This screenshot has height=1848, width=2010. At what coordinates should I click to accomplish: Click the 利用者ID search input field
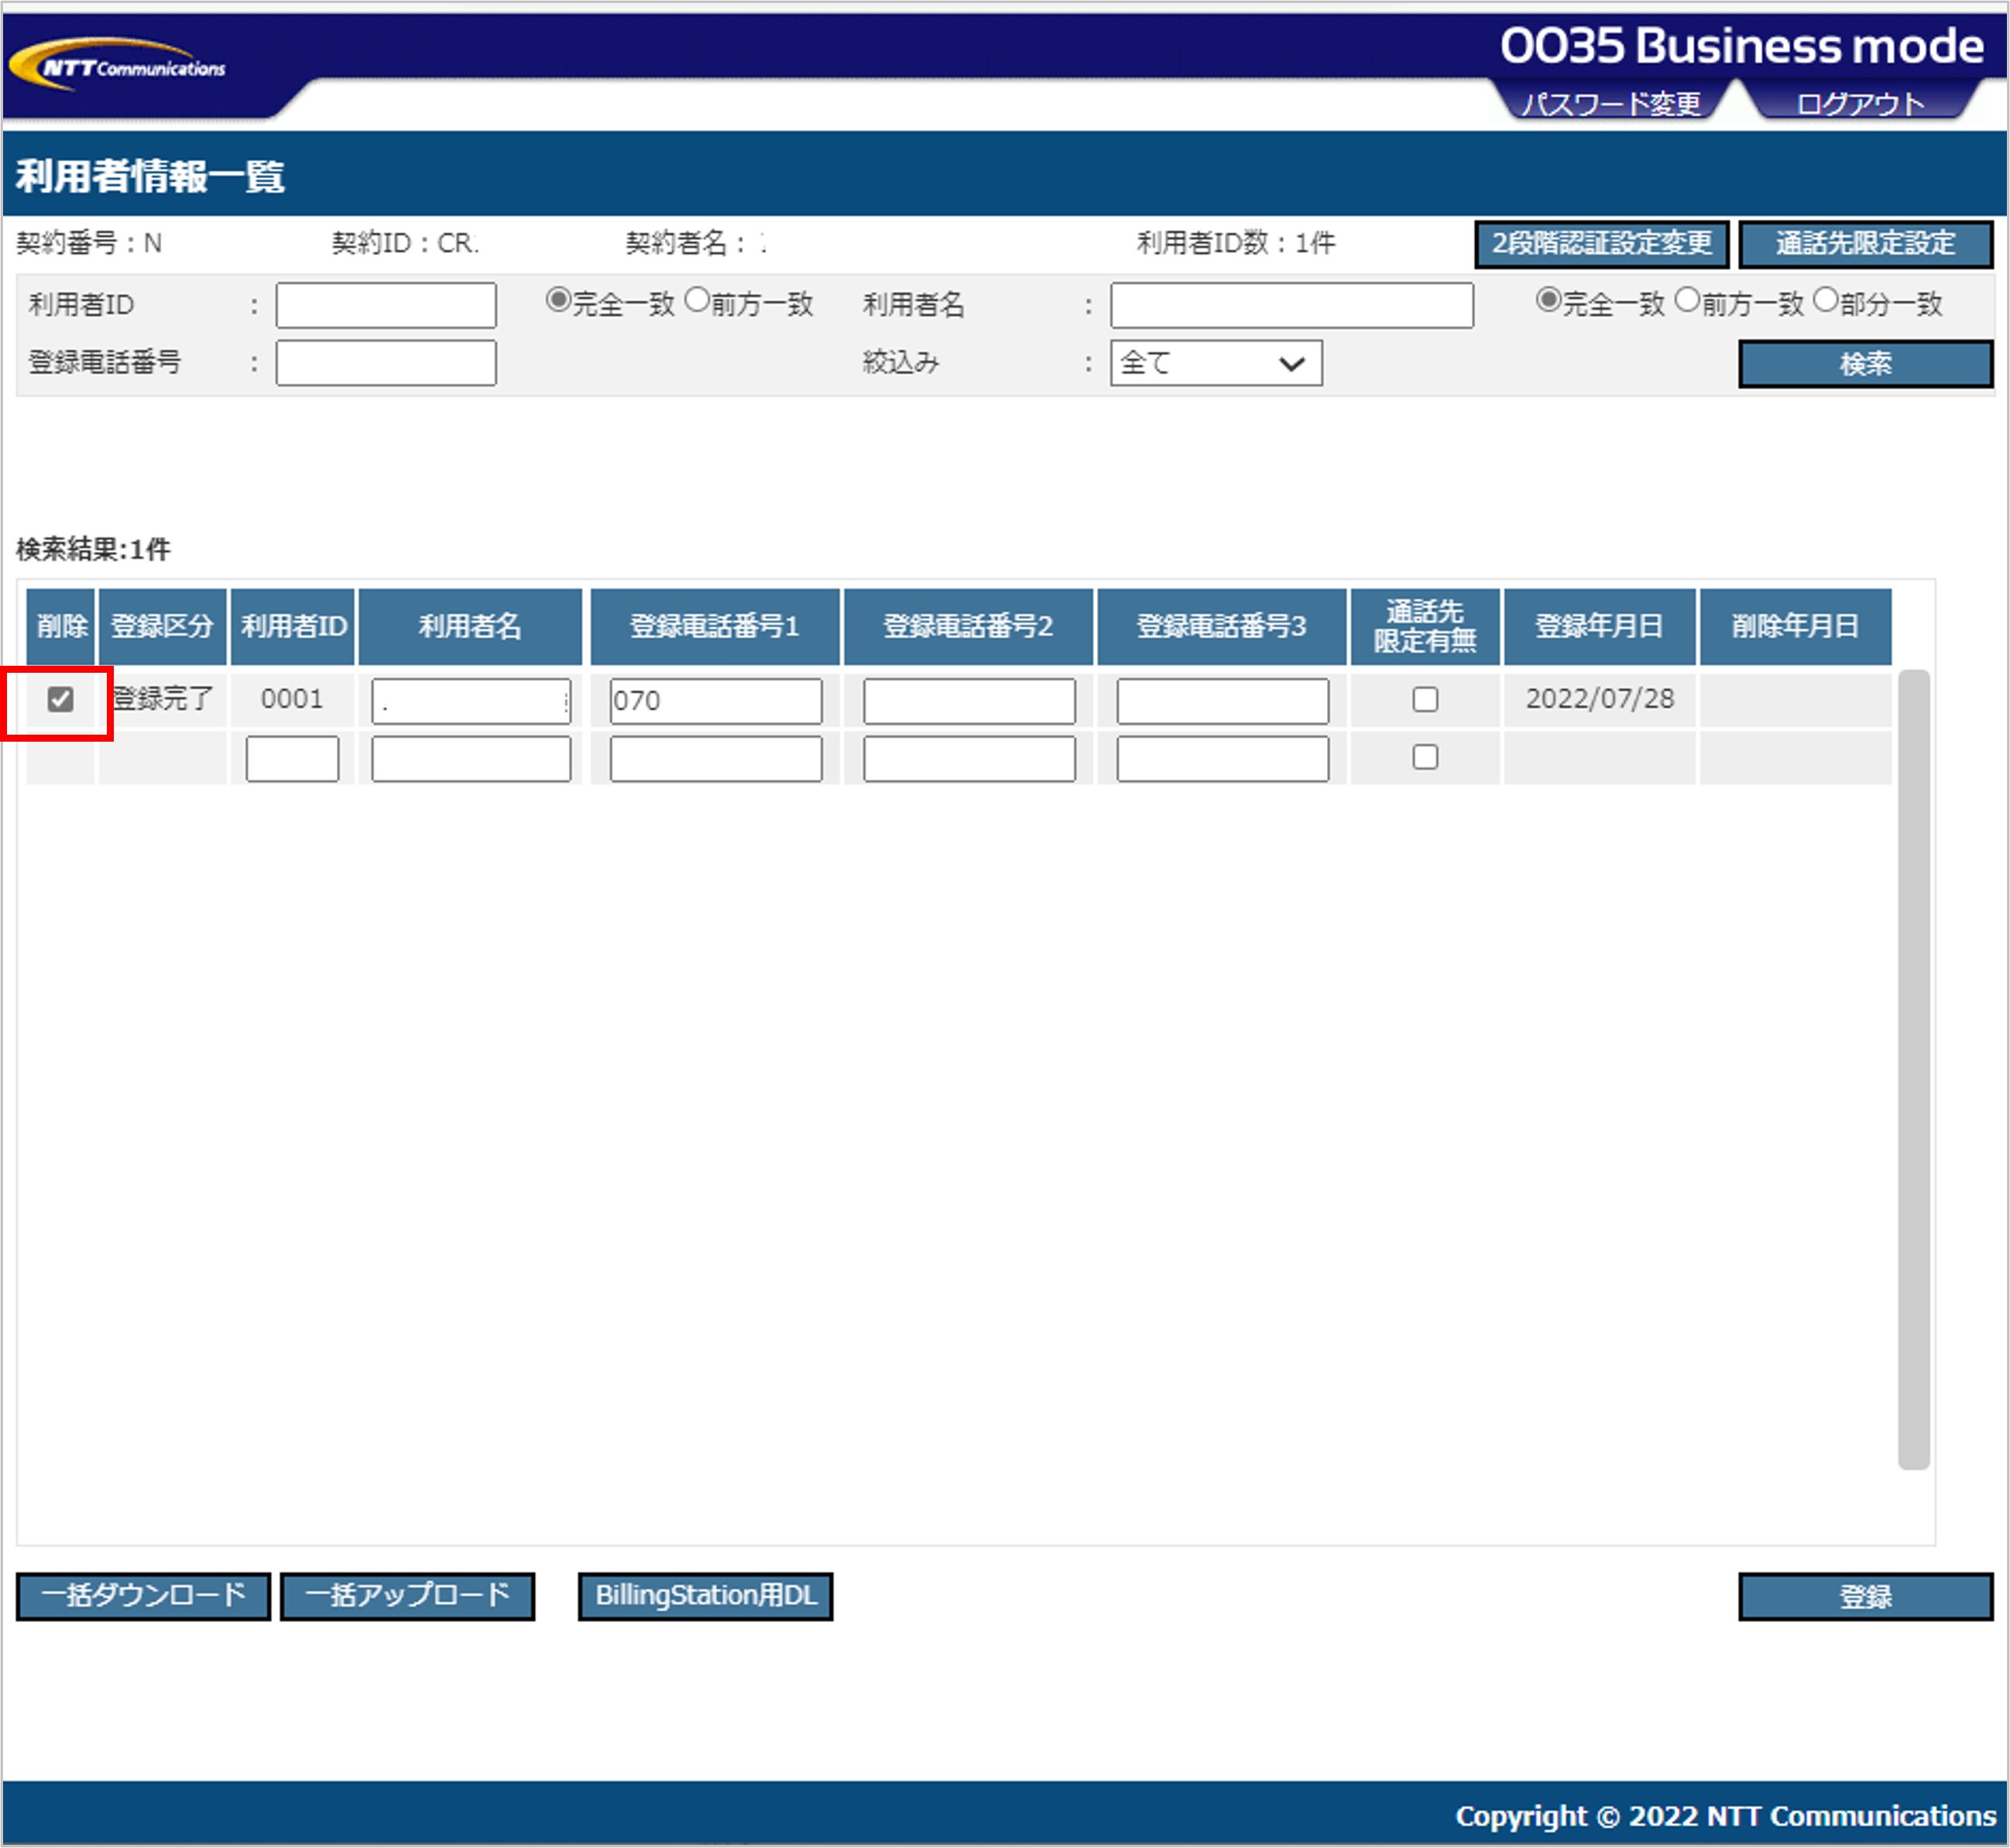[x=386, y=305]
